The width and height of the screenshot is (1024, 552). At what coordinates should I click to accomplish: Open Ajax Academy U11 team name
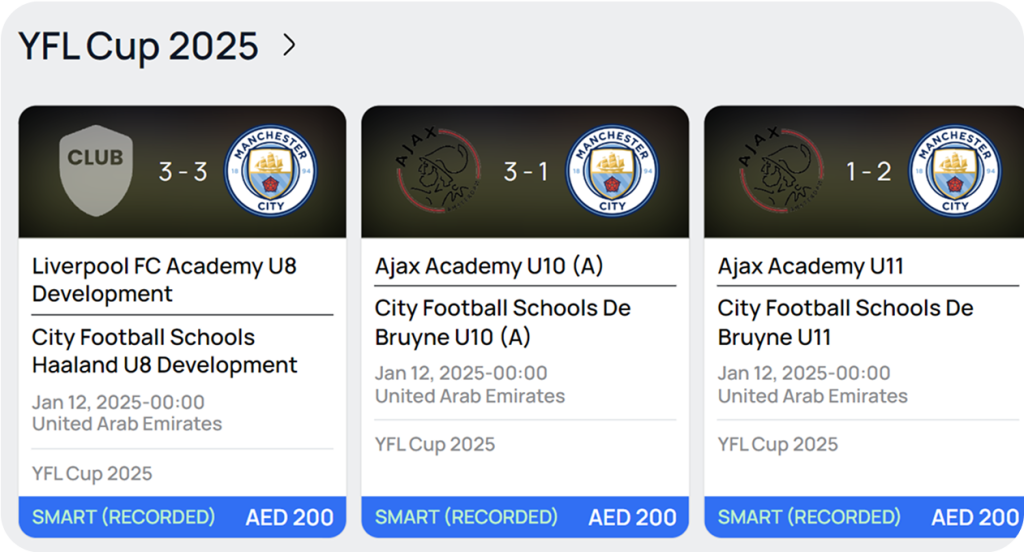811,266
